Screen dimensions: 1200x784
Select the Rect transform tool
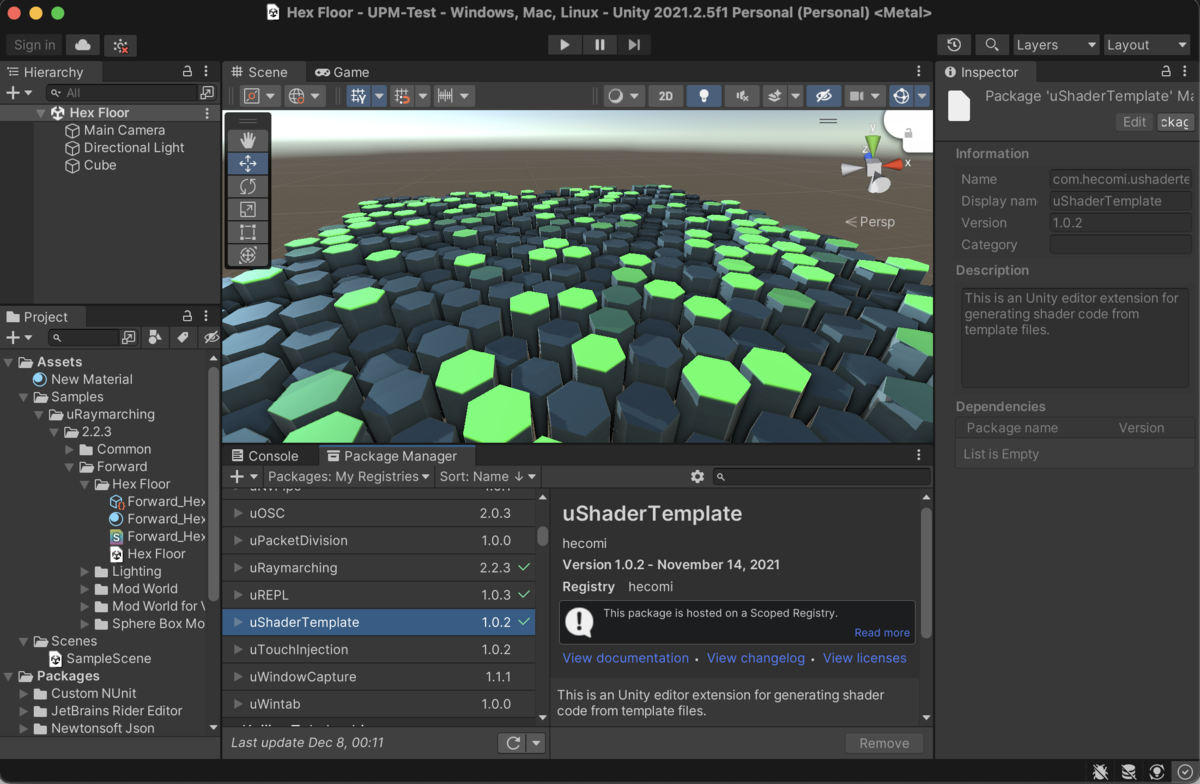(248, 233)
